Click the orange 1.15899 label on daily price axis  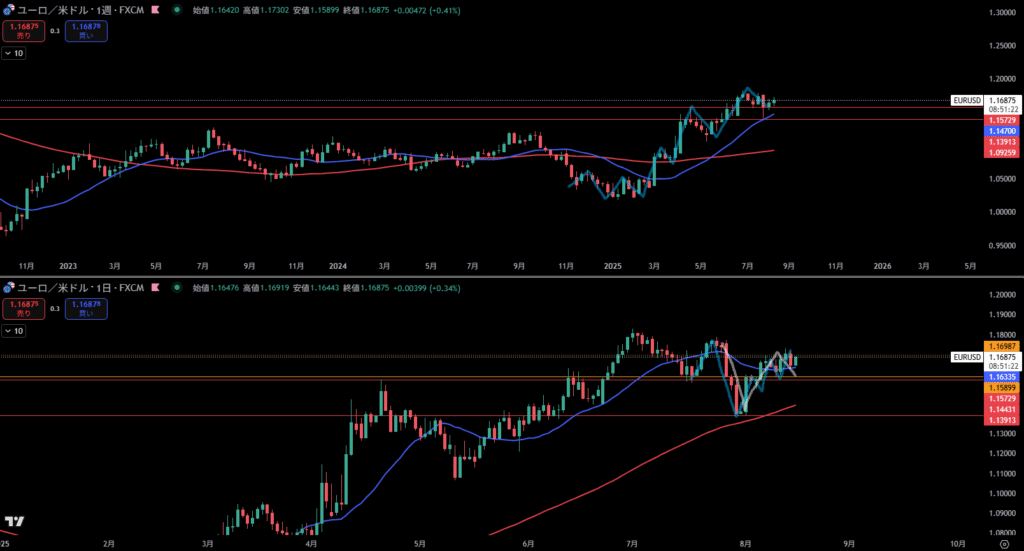pos(1002,388)
